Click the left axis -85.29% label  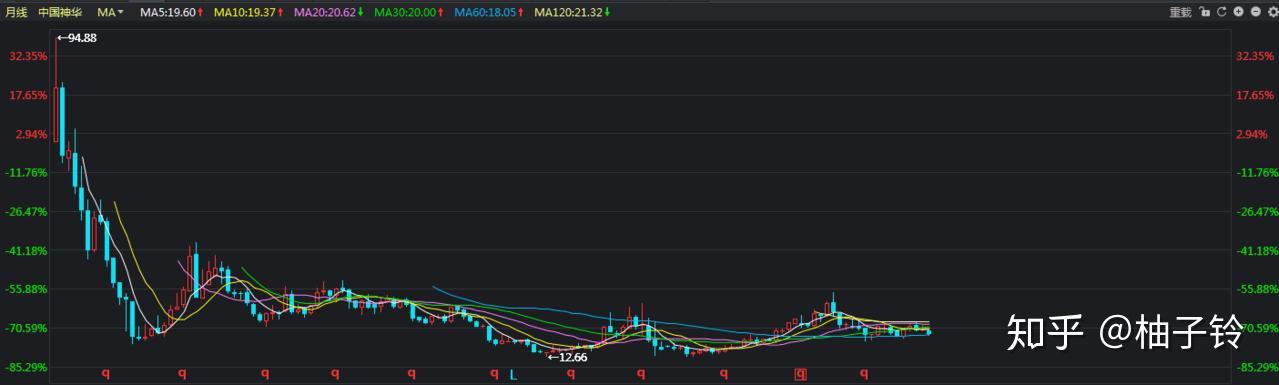point(25,366)
